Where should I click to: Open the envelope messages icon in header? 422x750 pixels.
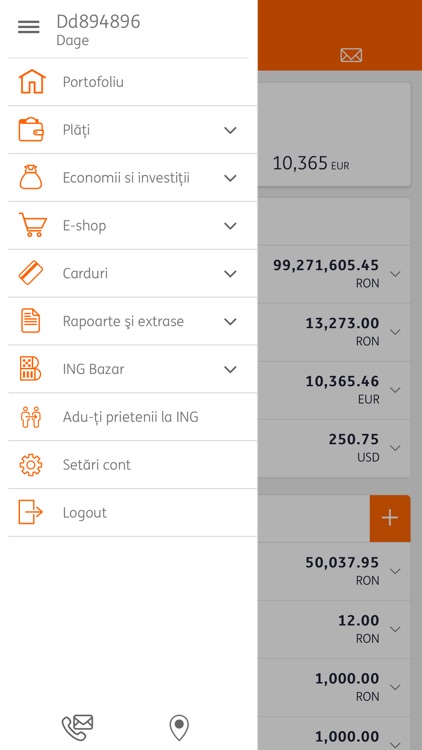(351, 55)
